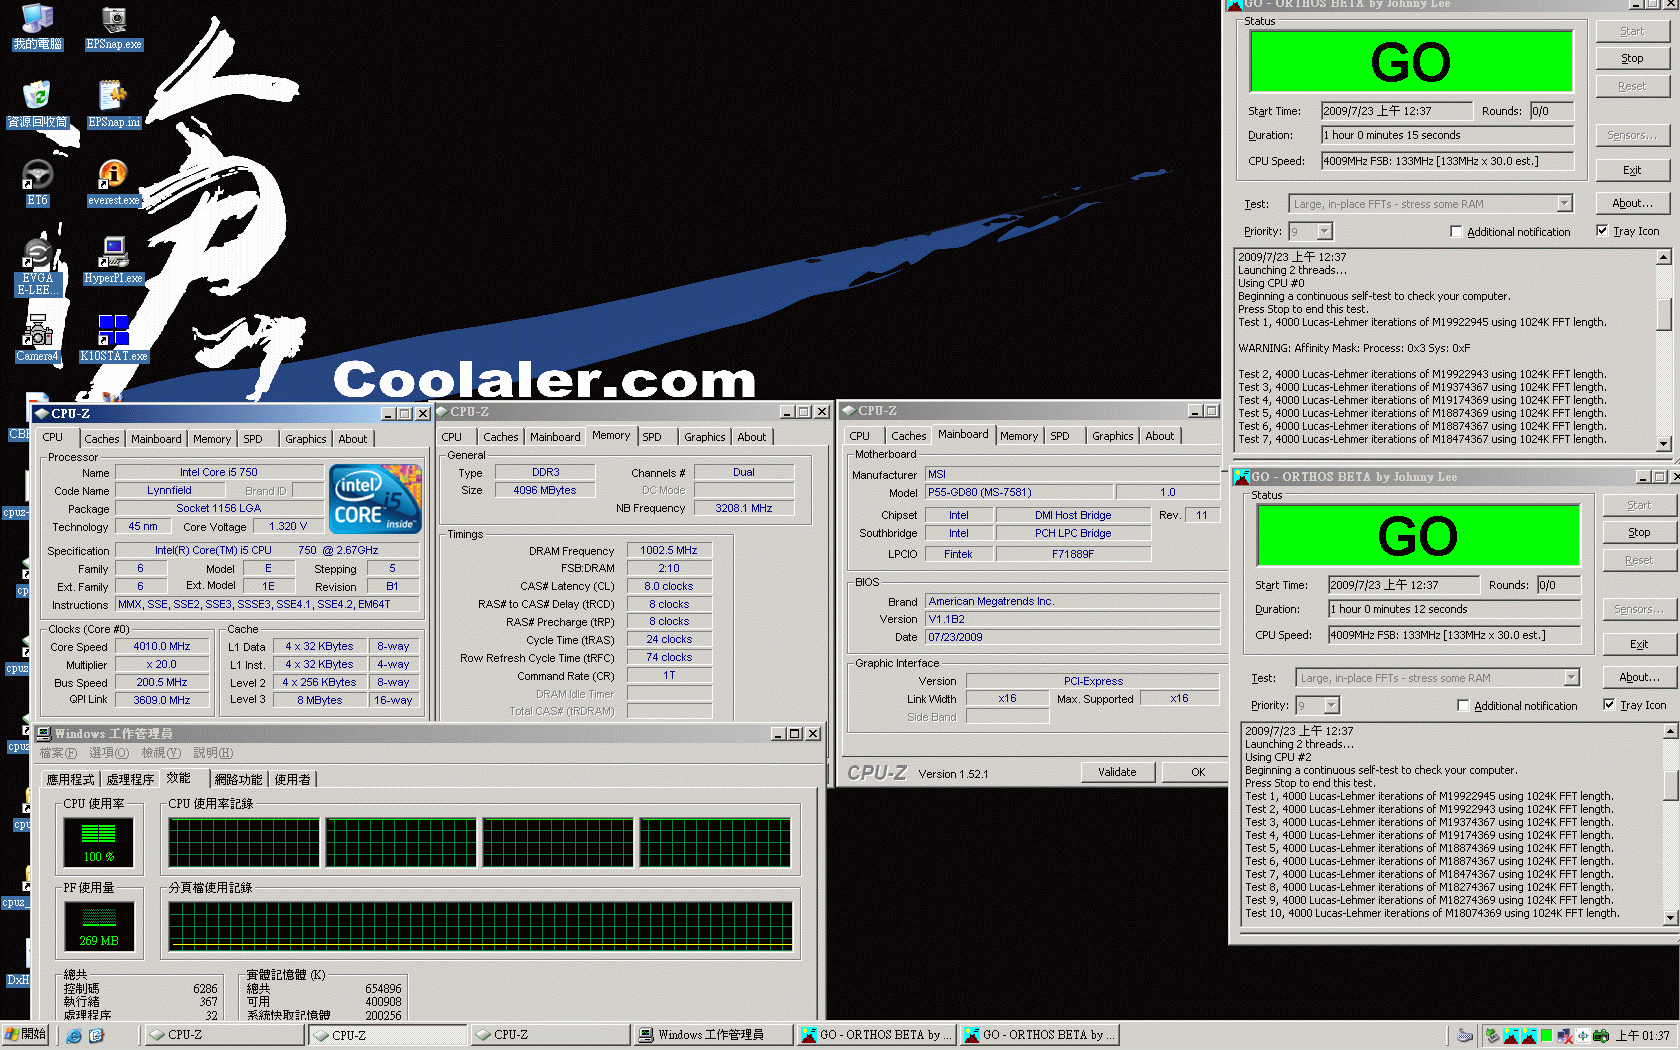The image size is (1680, 1050).
Task: Switch to 網路功能 tab in Task Manager
Action: coord(238,780)
